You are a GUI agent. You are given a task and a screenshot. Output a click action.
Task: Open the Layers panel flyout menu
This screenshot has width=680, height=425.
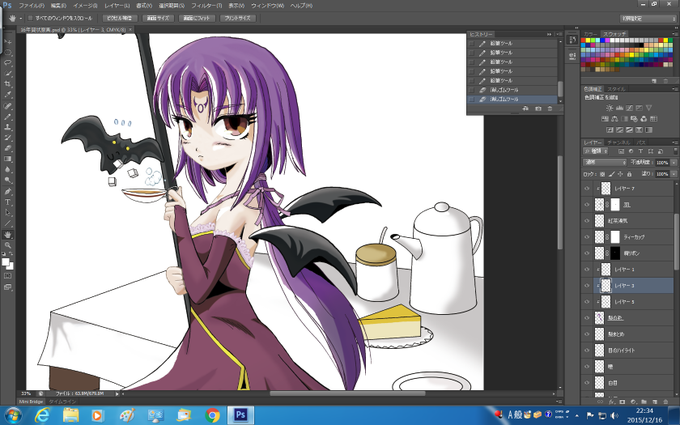coord(676,142)
